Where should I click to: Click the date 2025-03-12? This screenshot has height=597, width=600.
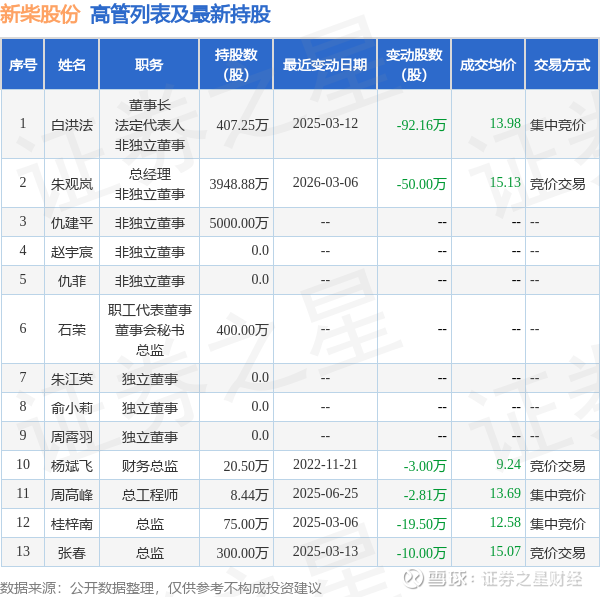tap(325, 124)
